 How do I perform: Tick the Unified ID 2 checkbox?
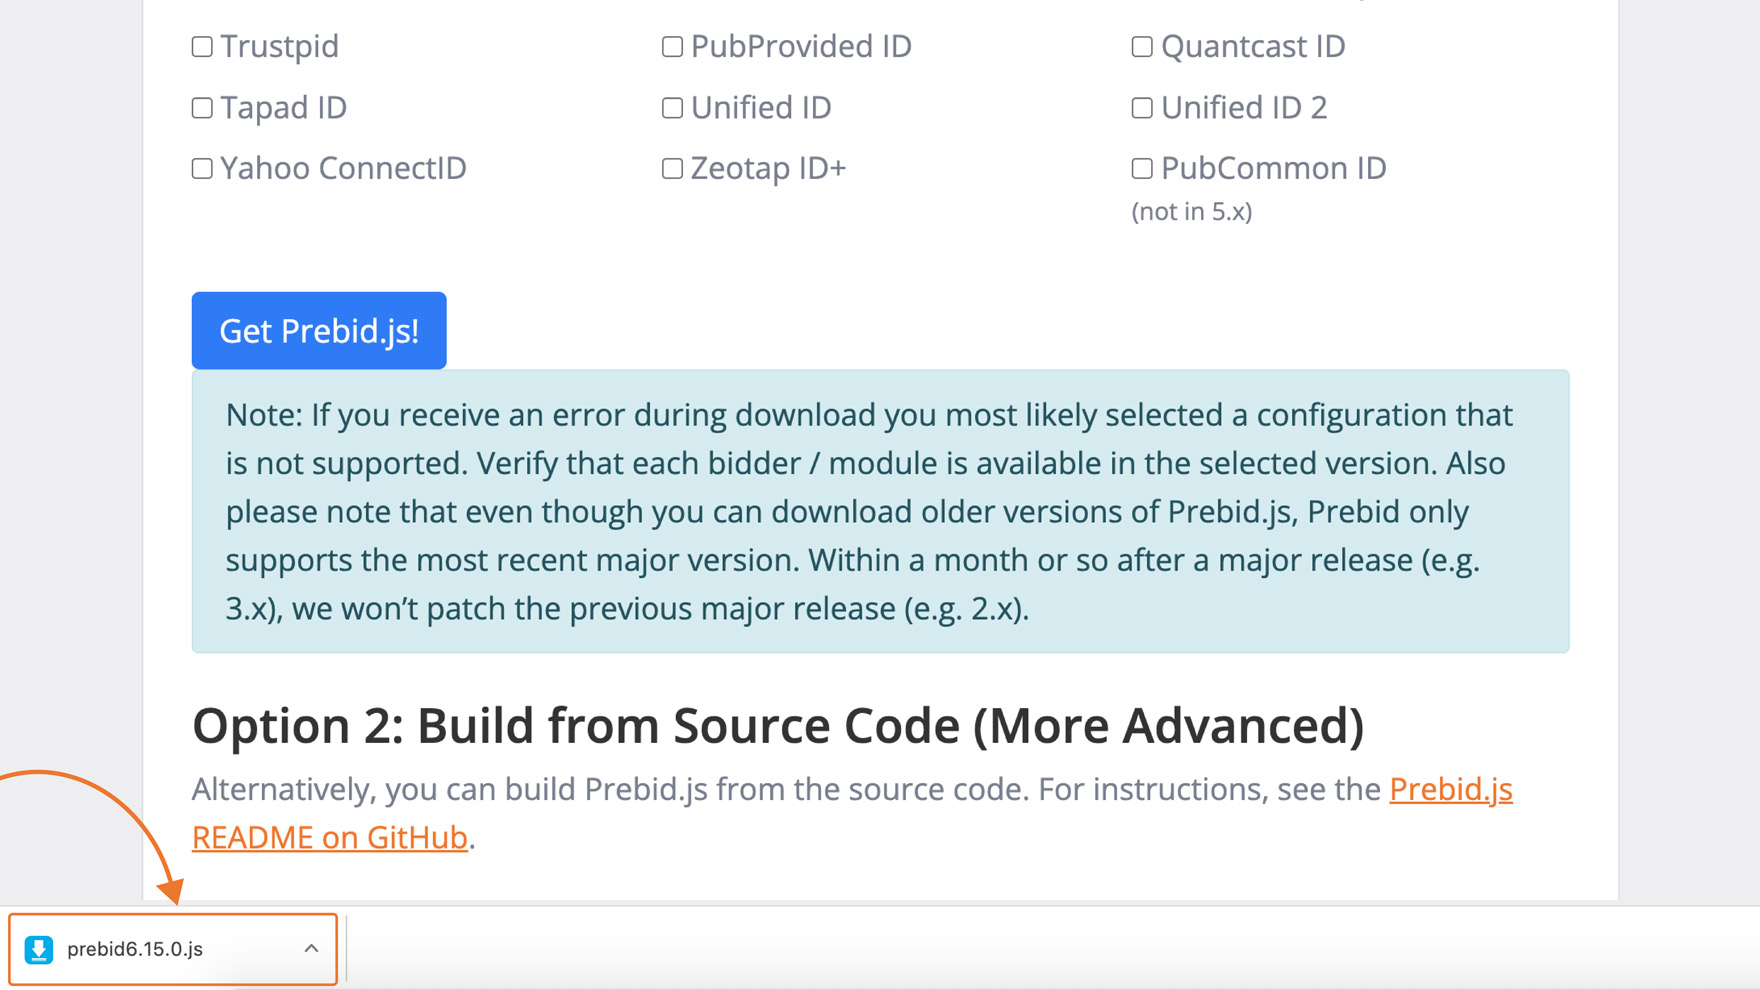(x=1142, y=108)
